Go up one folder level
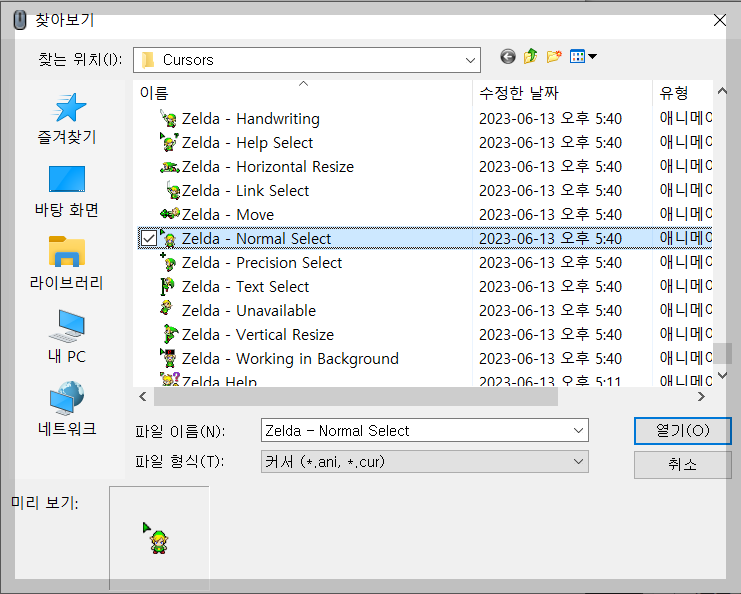The width and height of the screenshot is (741, 594). (531, 56)
